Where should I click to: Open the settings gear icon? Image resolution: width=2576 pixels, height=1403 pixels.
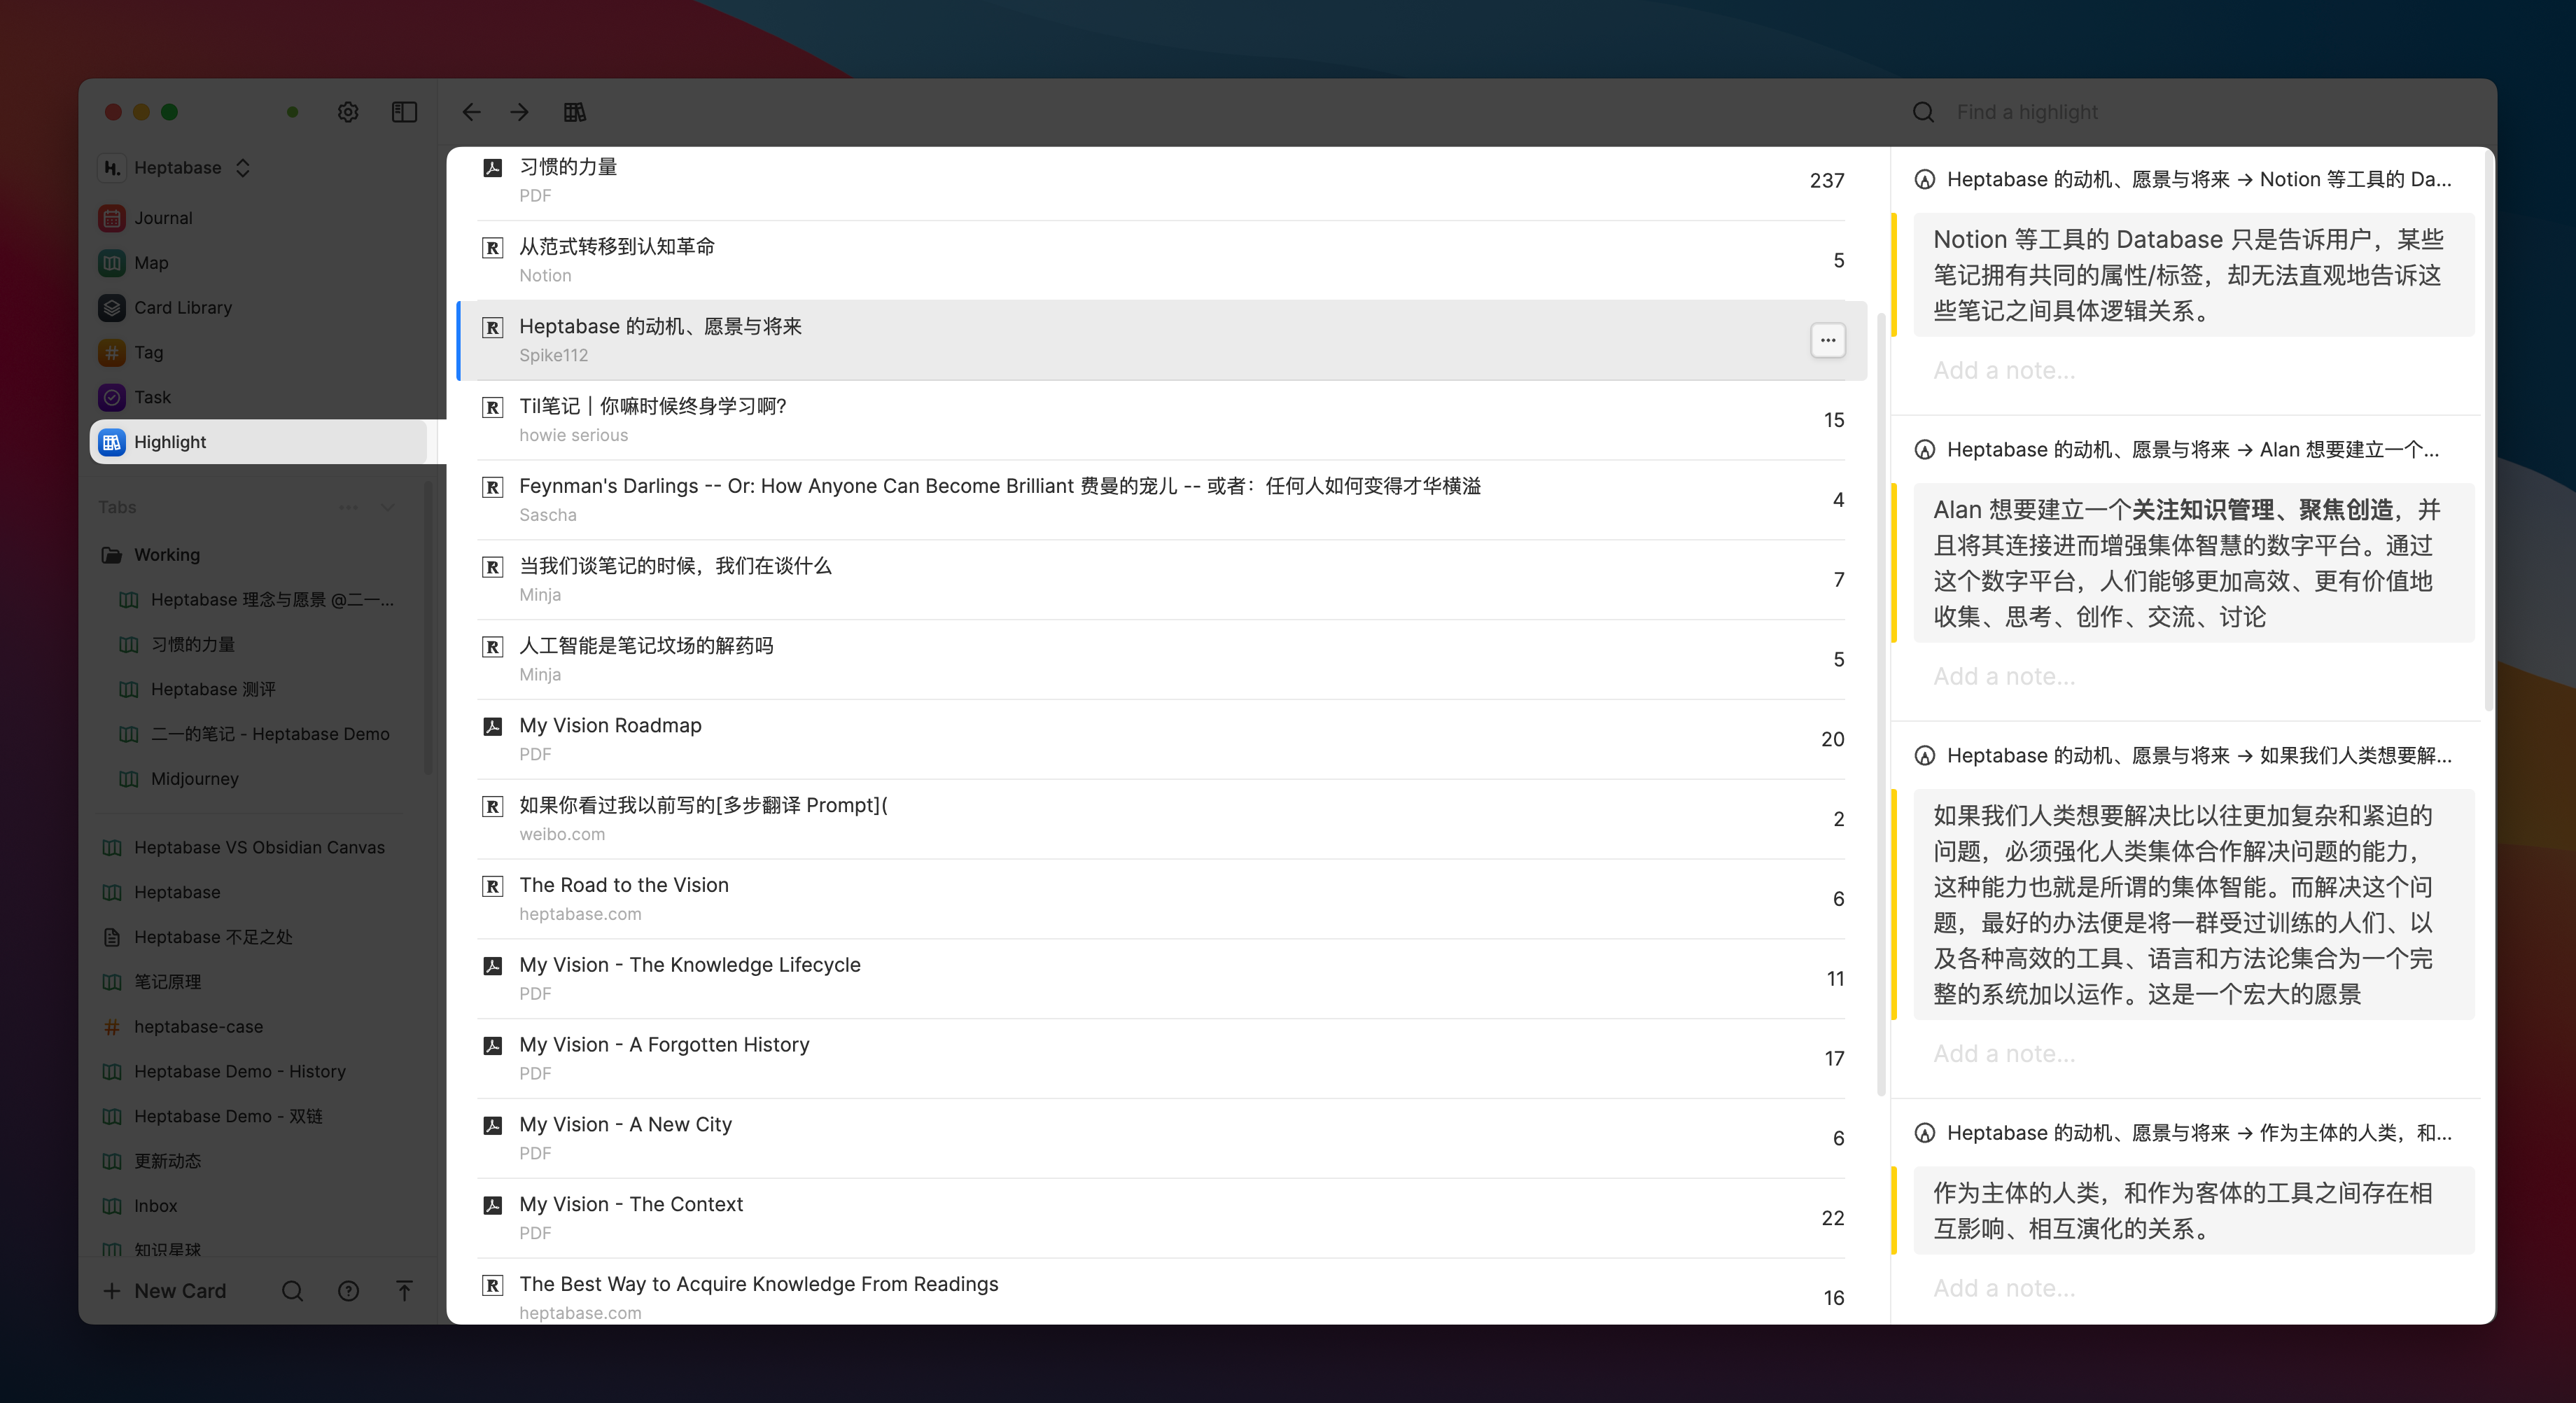[348, 112]
